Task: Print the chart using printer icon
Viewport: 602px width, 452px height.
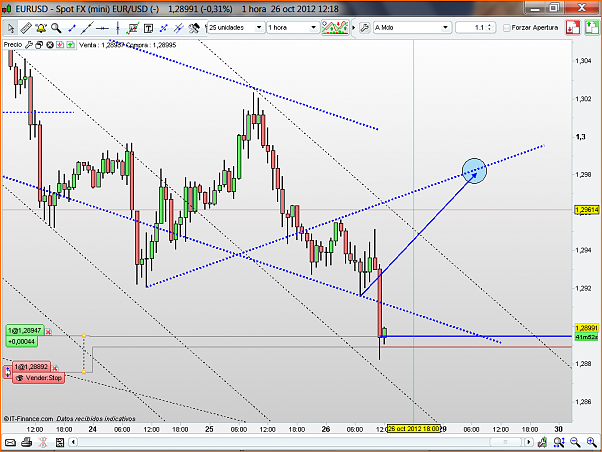Action: (26, 443)
